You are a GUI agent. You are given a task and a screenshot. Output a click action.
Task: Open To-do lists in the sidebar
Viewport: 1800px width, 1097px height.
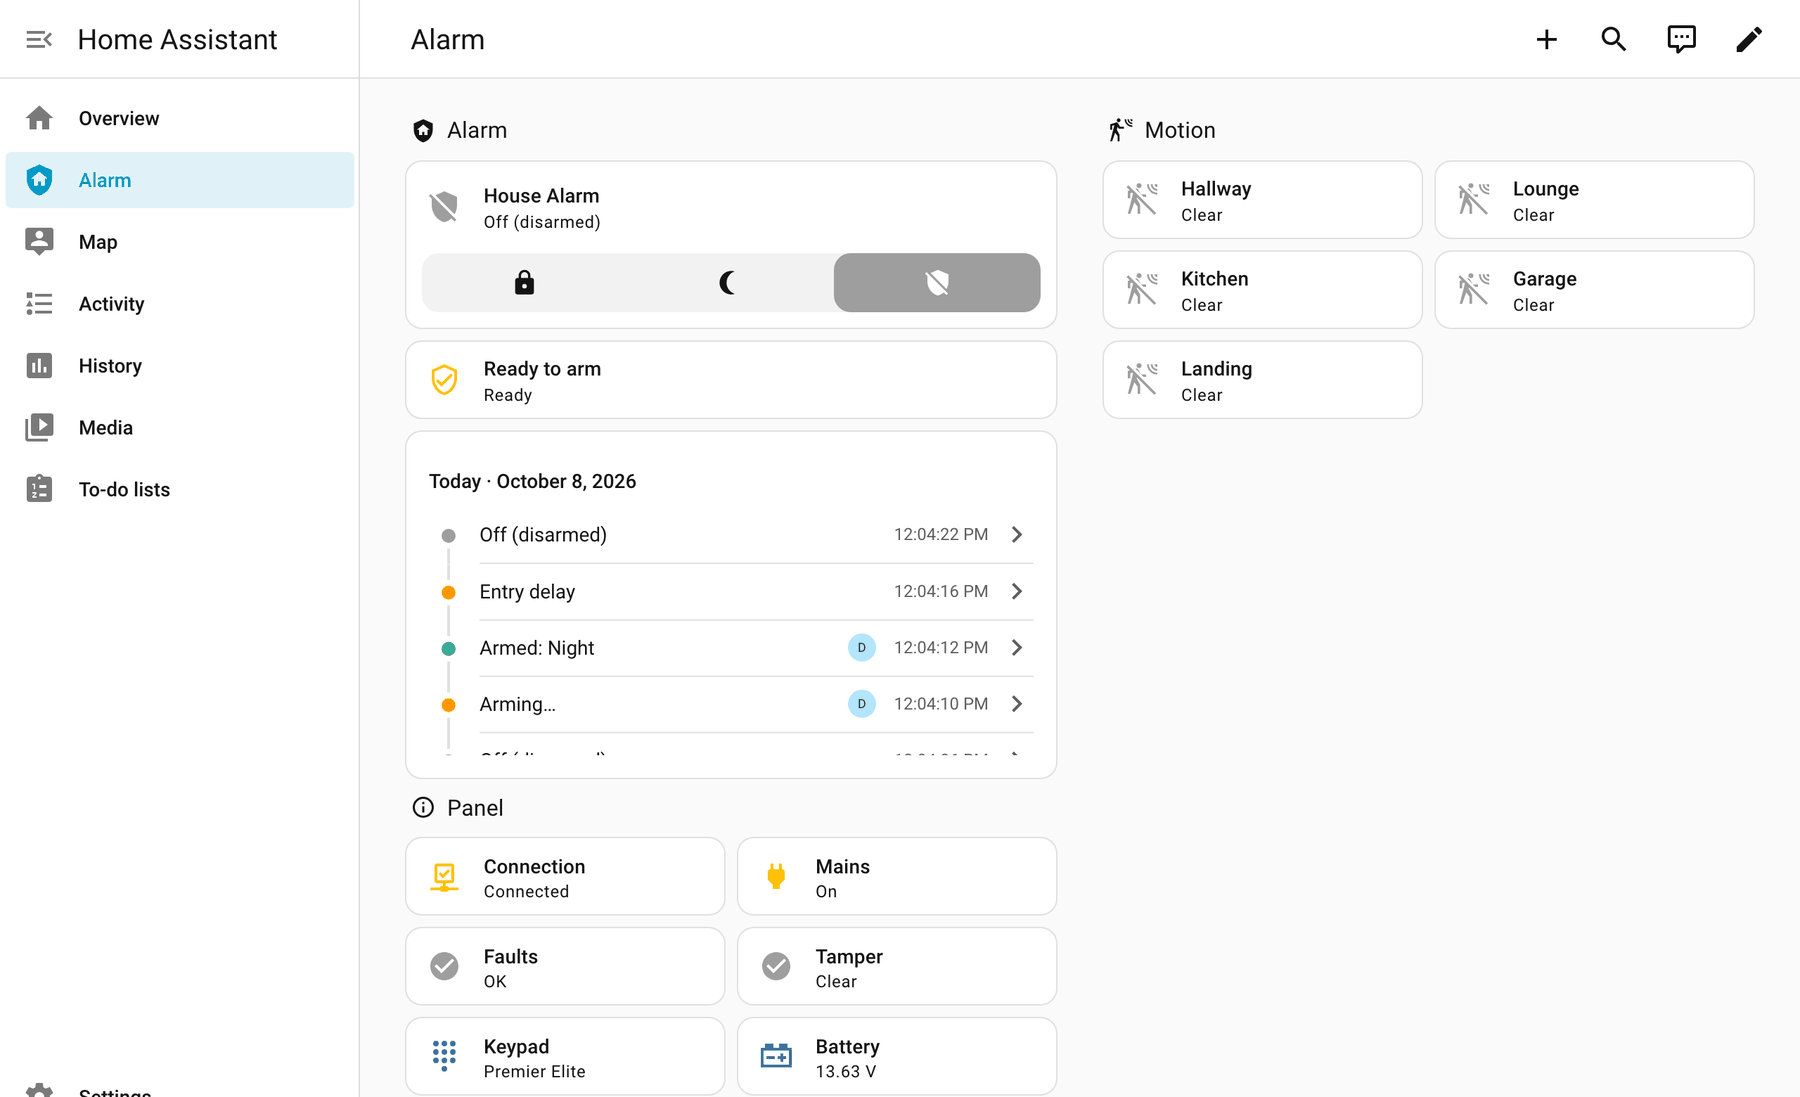(180, 490)
